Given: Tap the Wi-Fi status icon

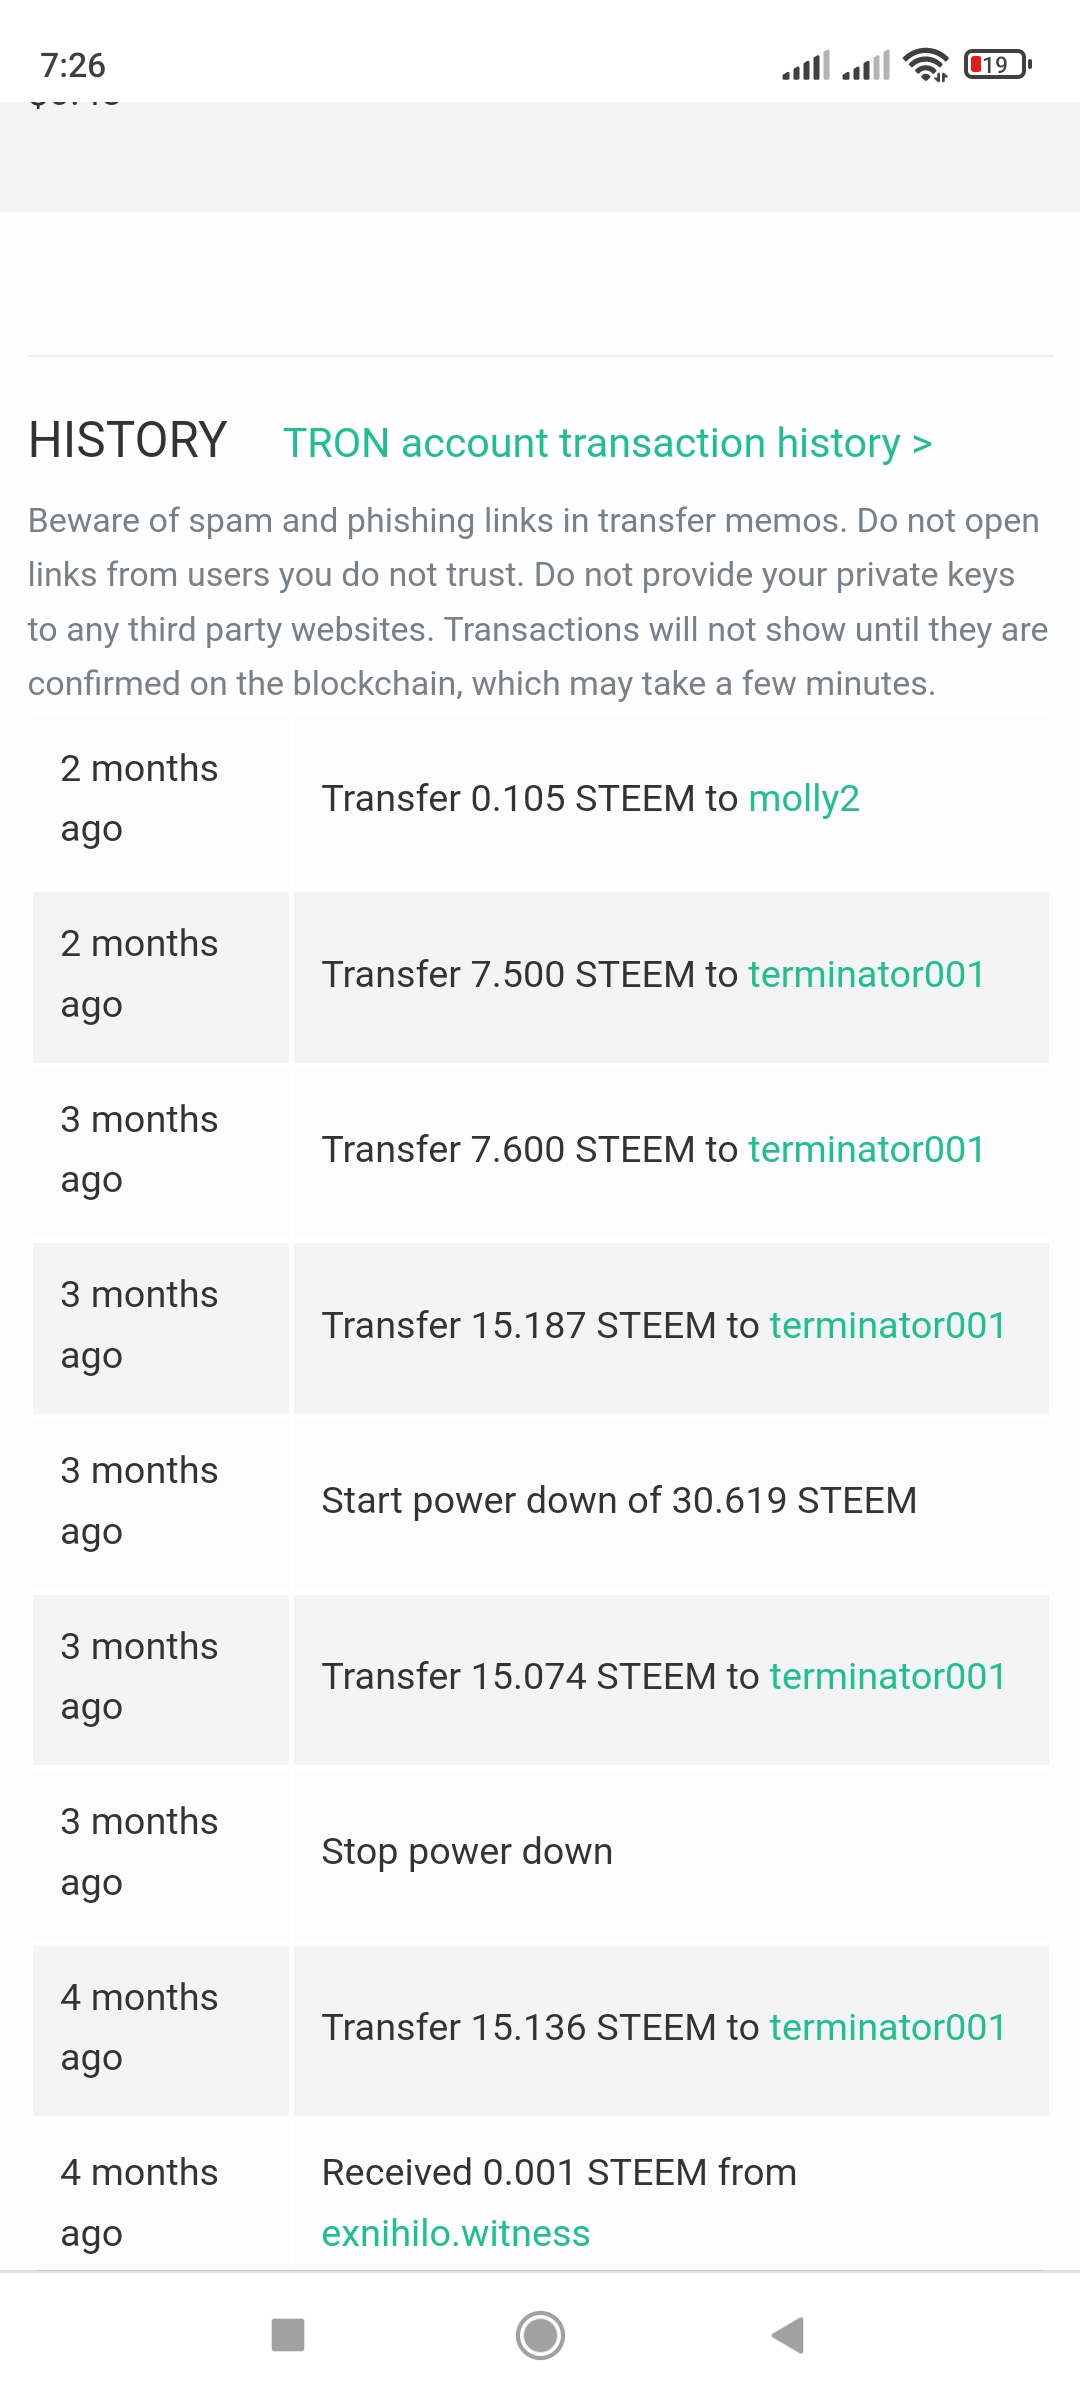Looking at the screenshot, I should (925, 65).
